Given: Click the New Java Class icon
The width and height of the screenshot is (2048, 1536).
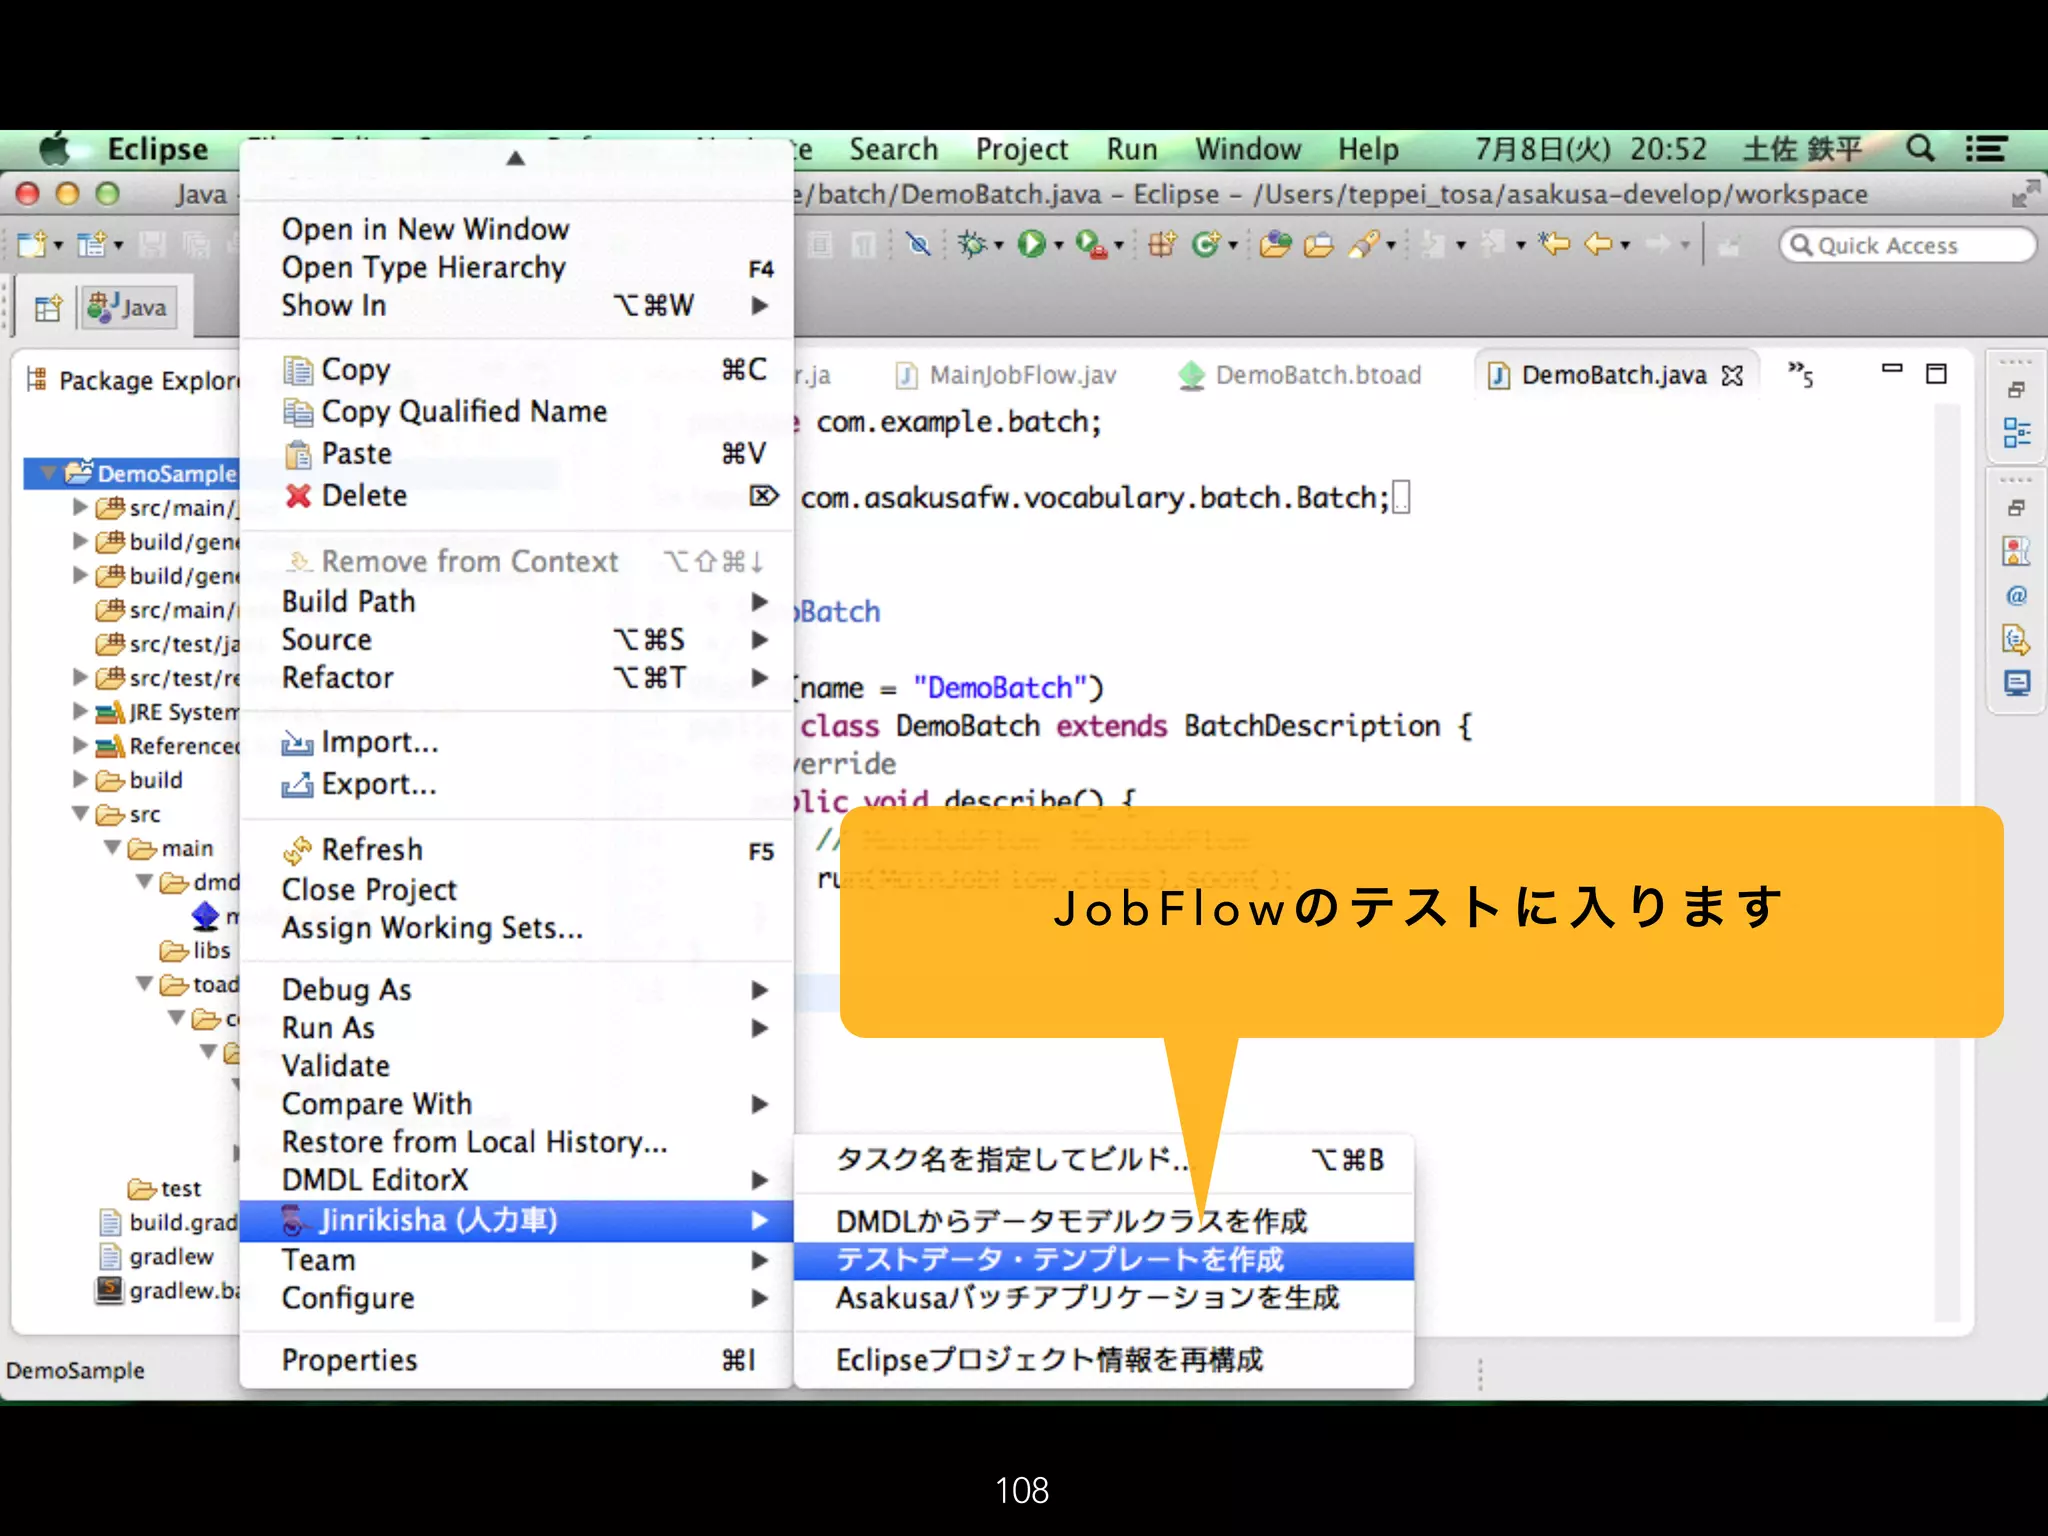Looking at the screenshot, I should tap(1206, 244).
